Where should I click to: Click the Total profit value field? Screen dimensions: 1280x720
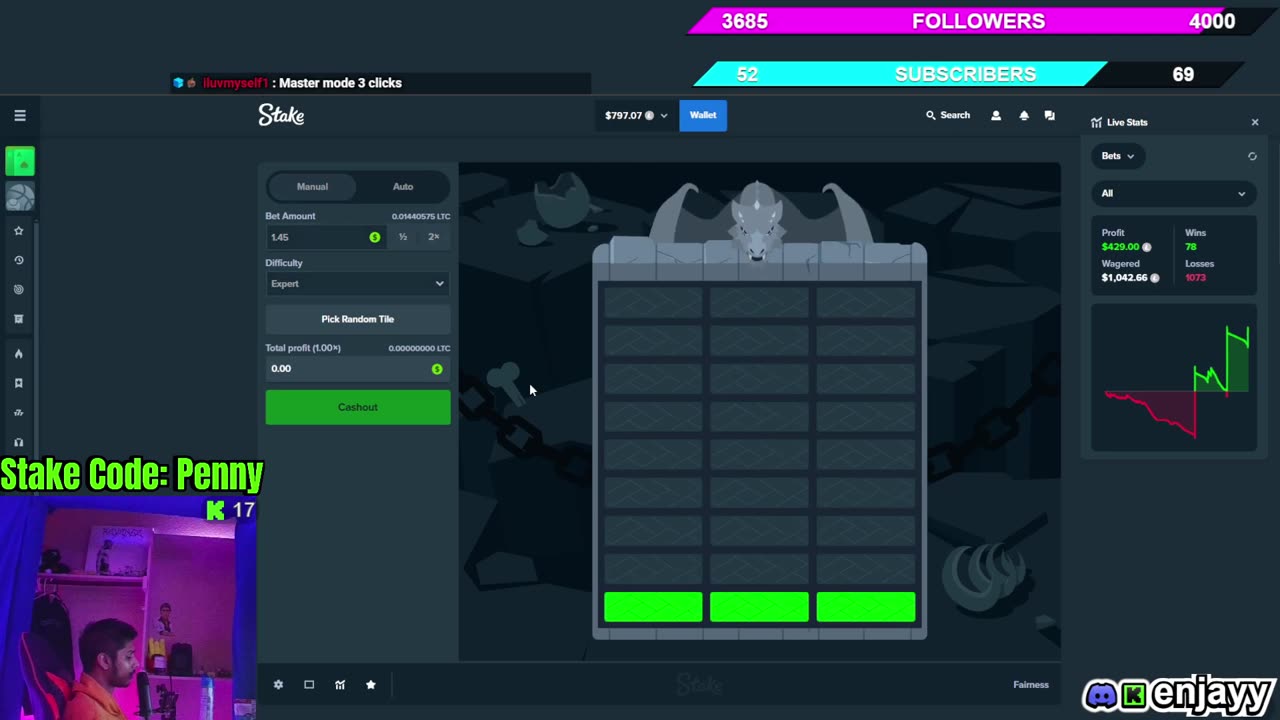pos(358,369)
